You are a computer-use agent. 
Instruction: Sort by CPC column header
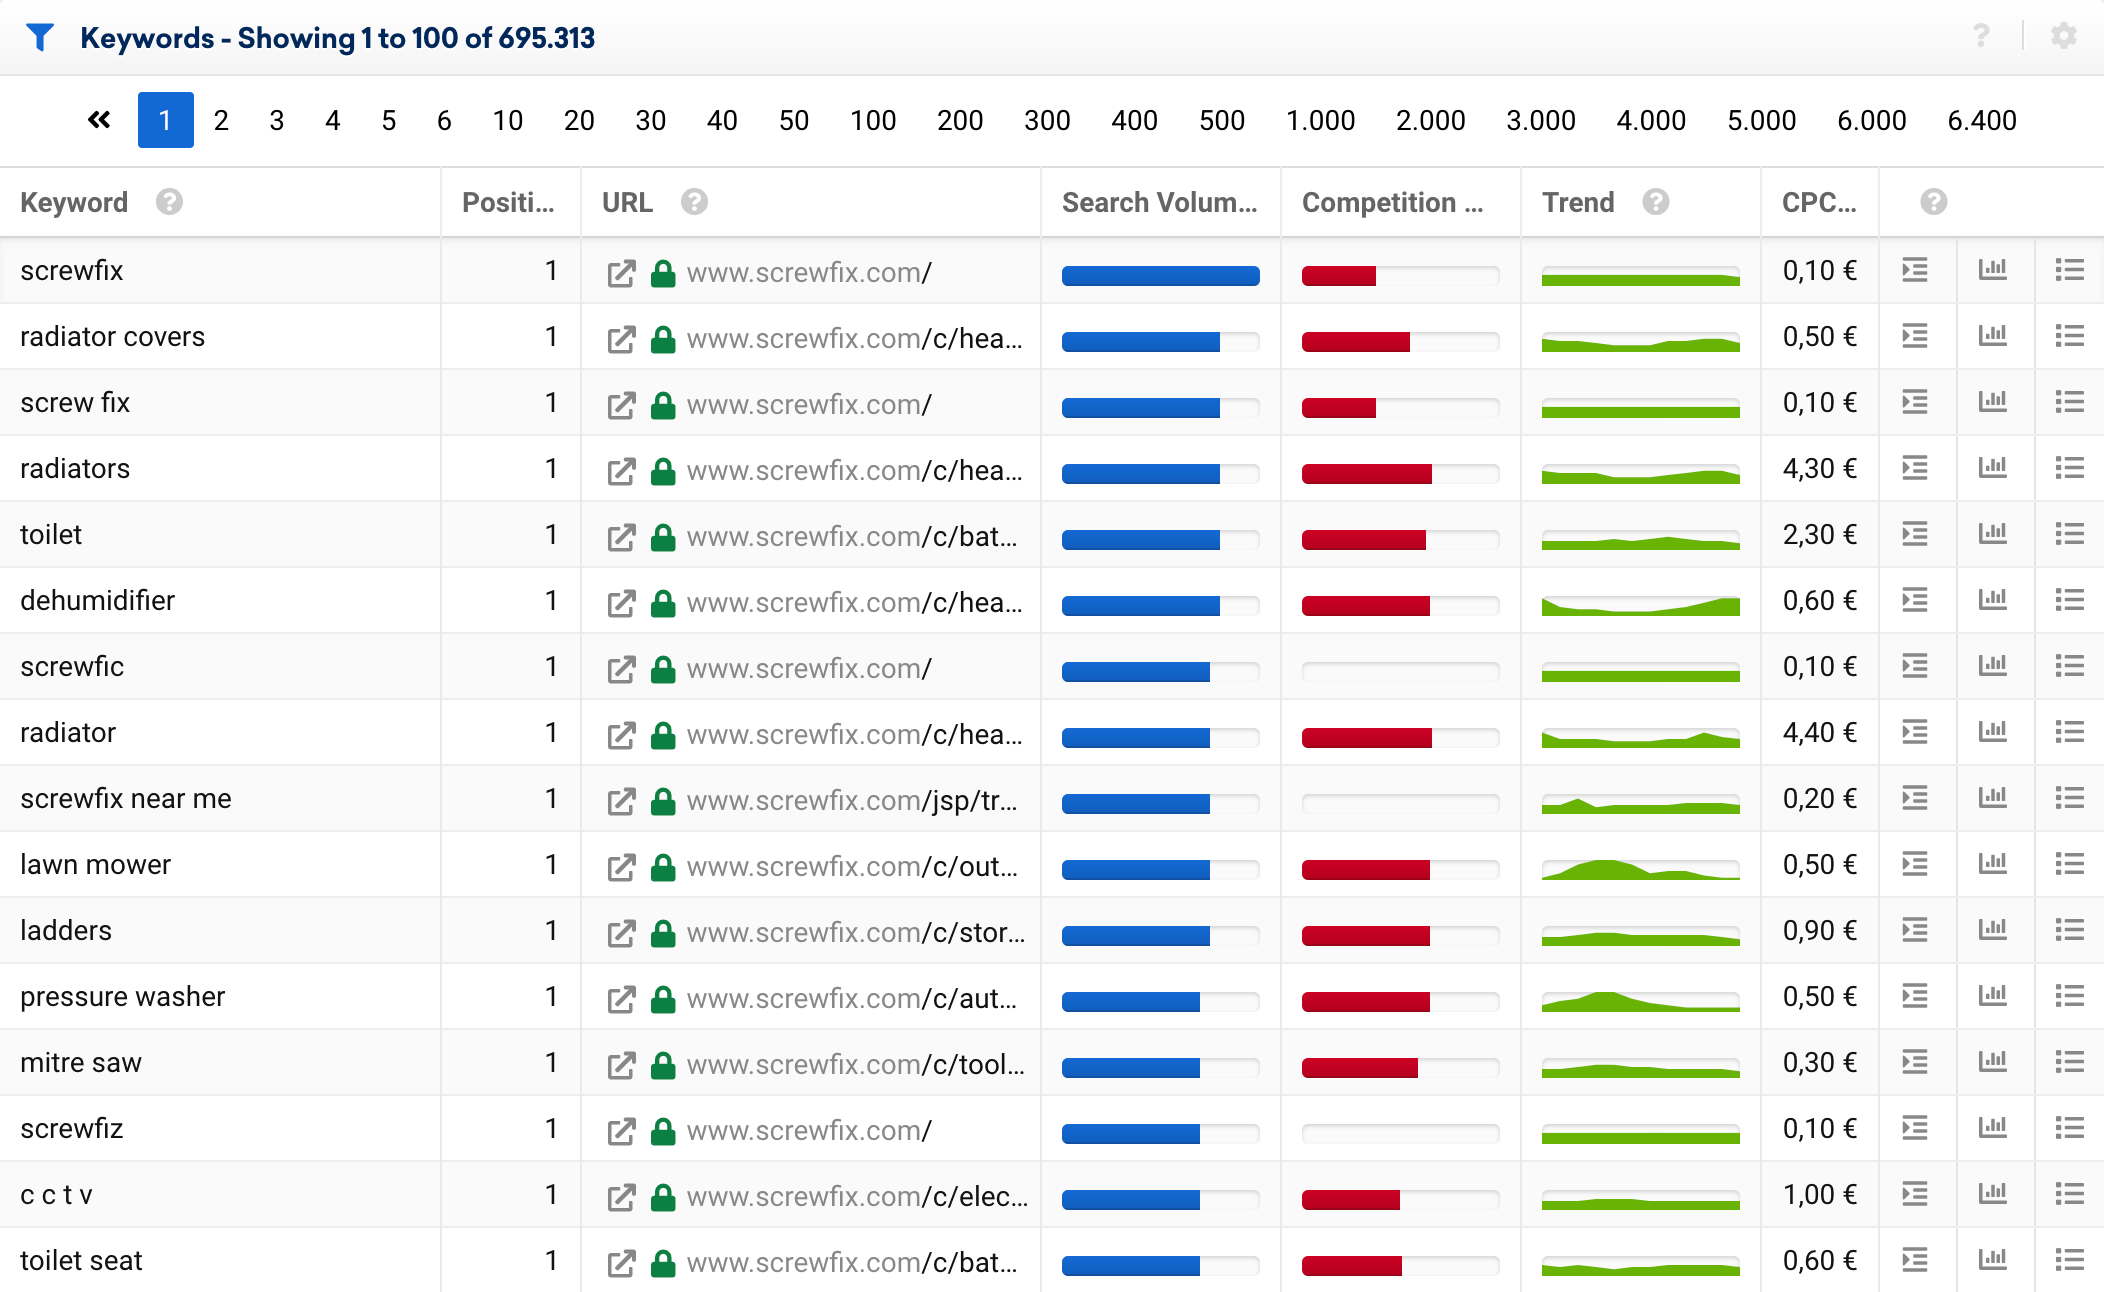[x=1819, y=202]
